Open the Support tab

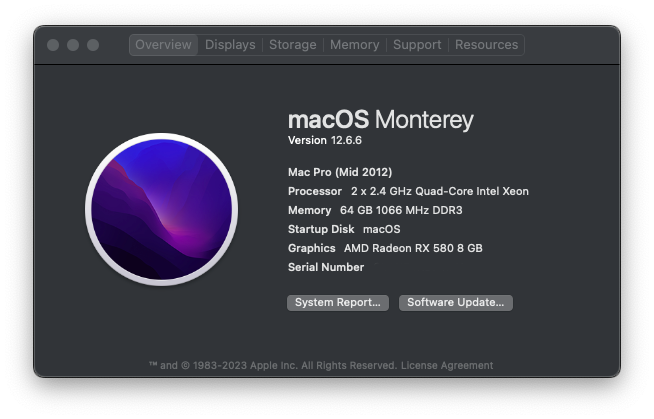pos(417,45)
